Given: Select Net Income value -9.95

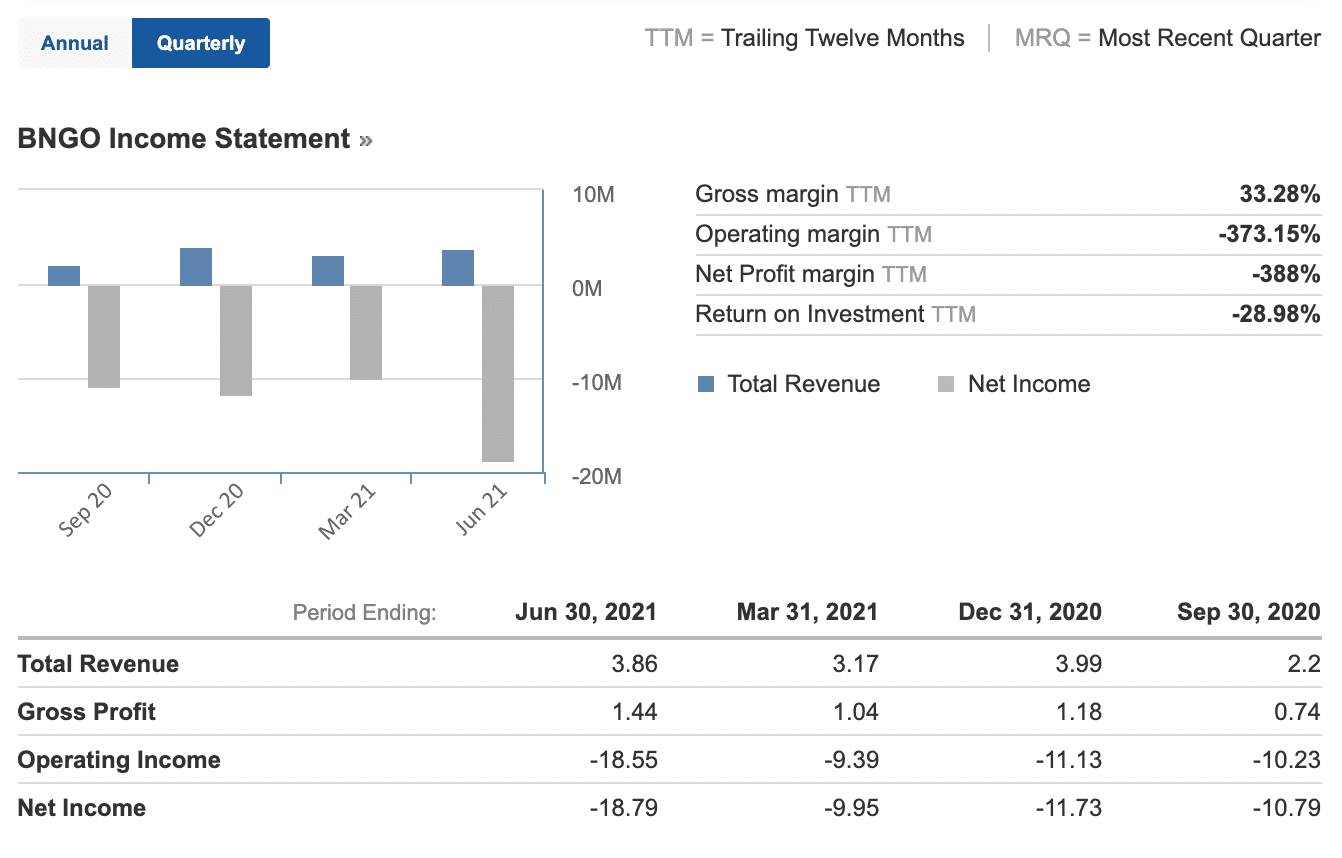Looking at the screenshot, I should [851, 808].
